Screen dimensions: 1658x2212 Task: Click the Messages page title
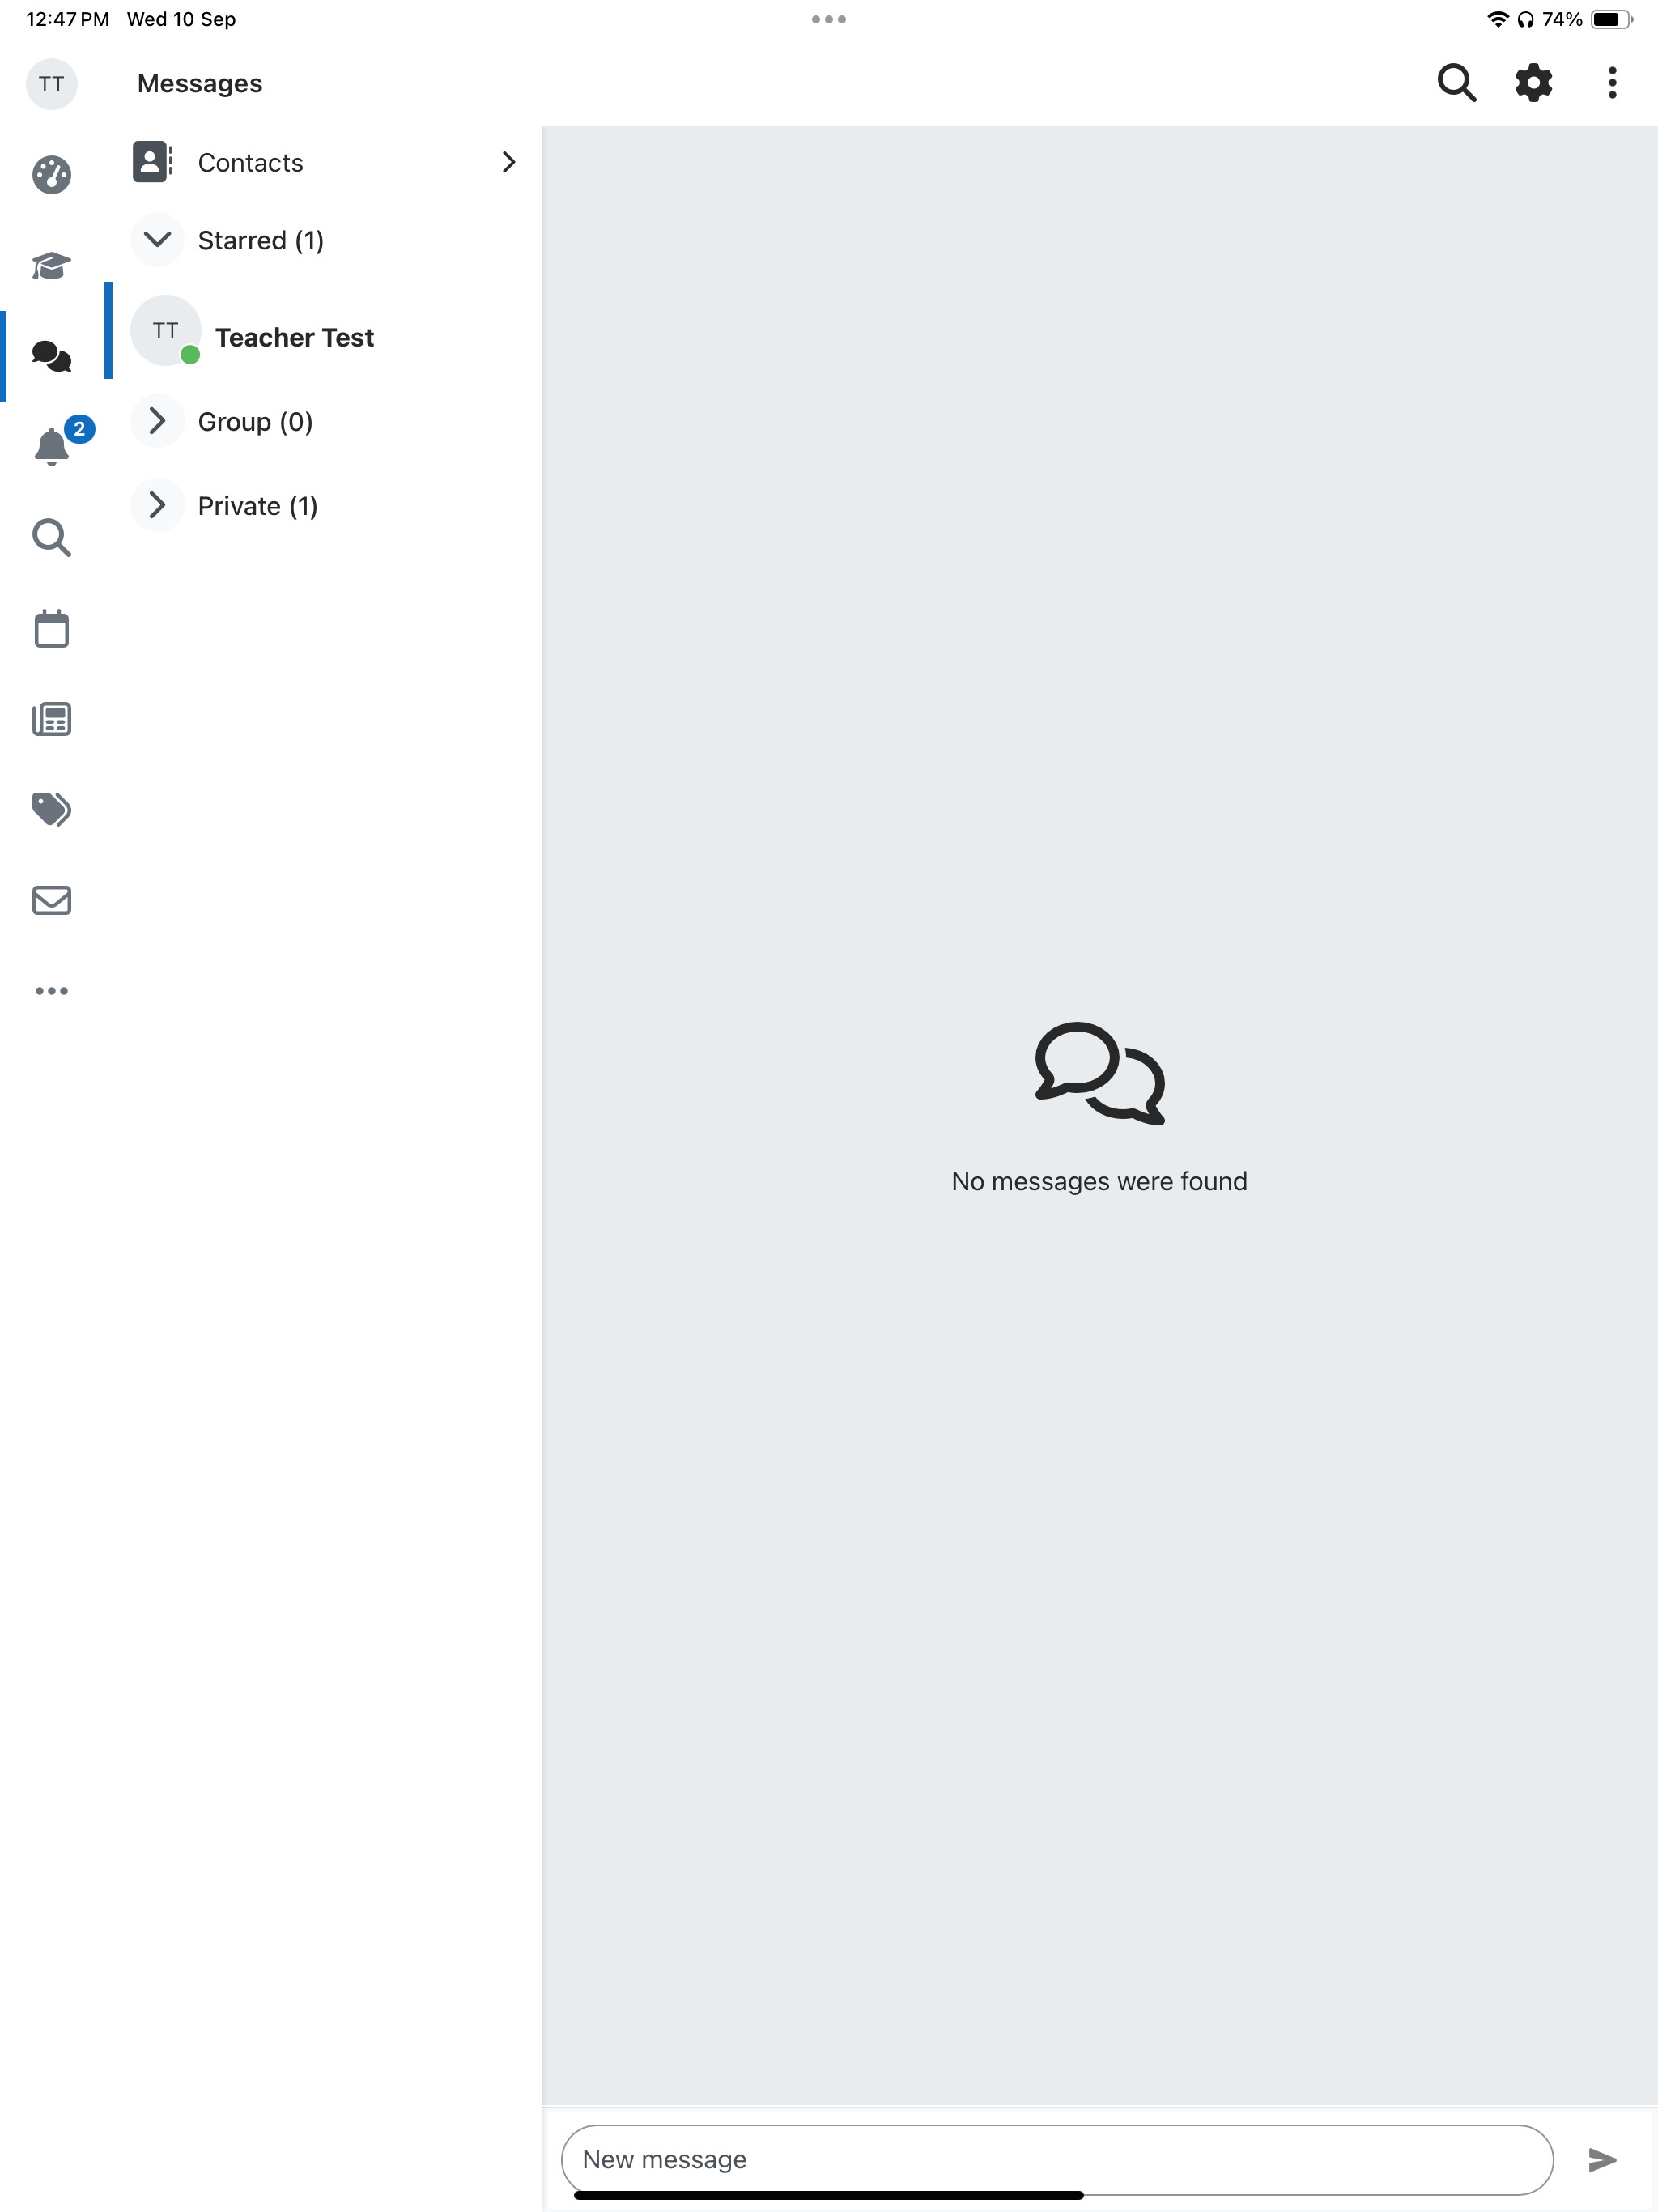click(x=200, y=84)
